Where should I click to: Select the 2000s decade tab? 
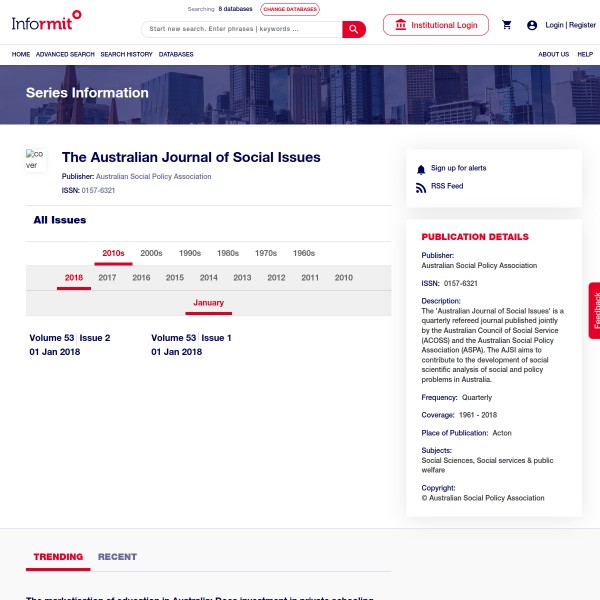click(x=151, y=254)
